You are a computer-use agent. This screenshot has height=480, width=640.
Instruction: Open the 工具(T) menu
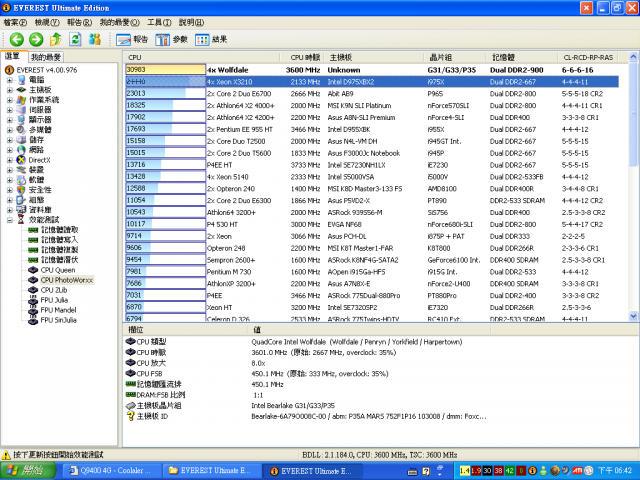(159, 22)
